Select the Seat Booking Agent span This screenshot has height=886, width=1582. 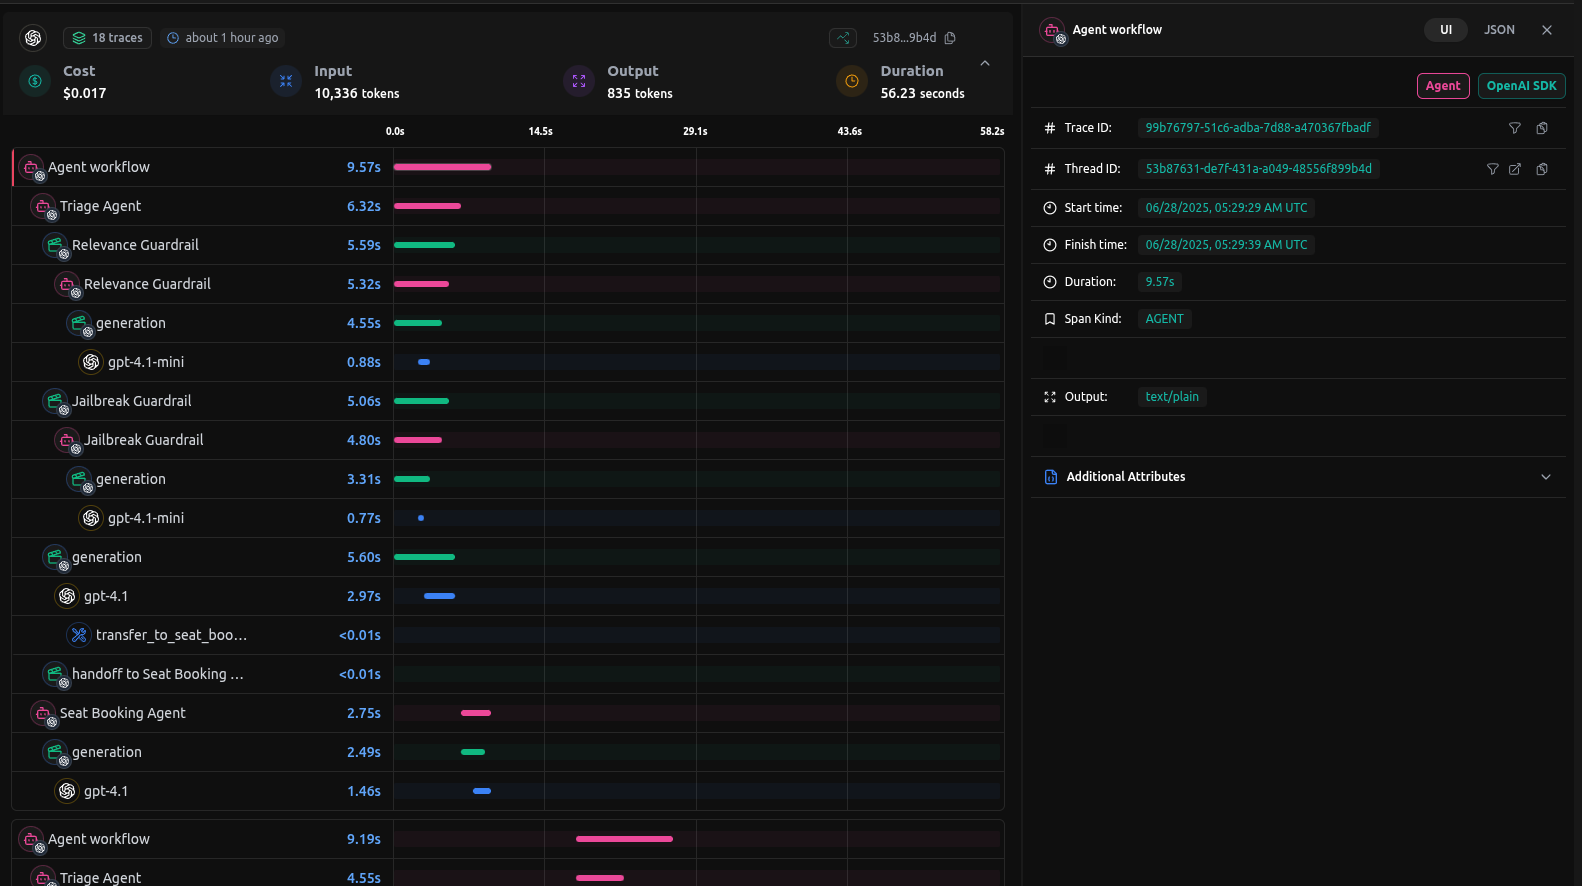[x=123, y=713]
